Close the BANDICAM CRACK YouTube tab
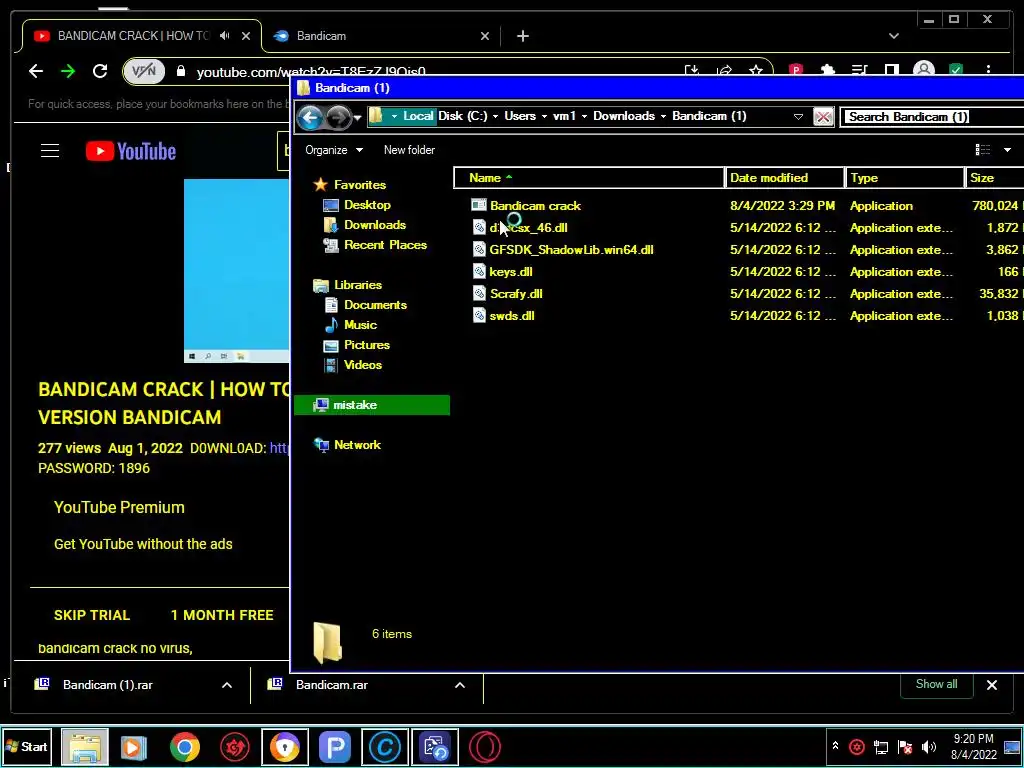 point(246,36)
